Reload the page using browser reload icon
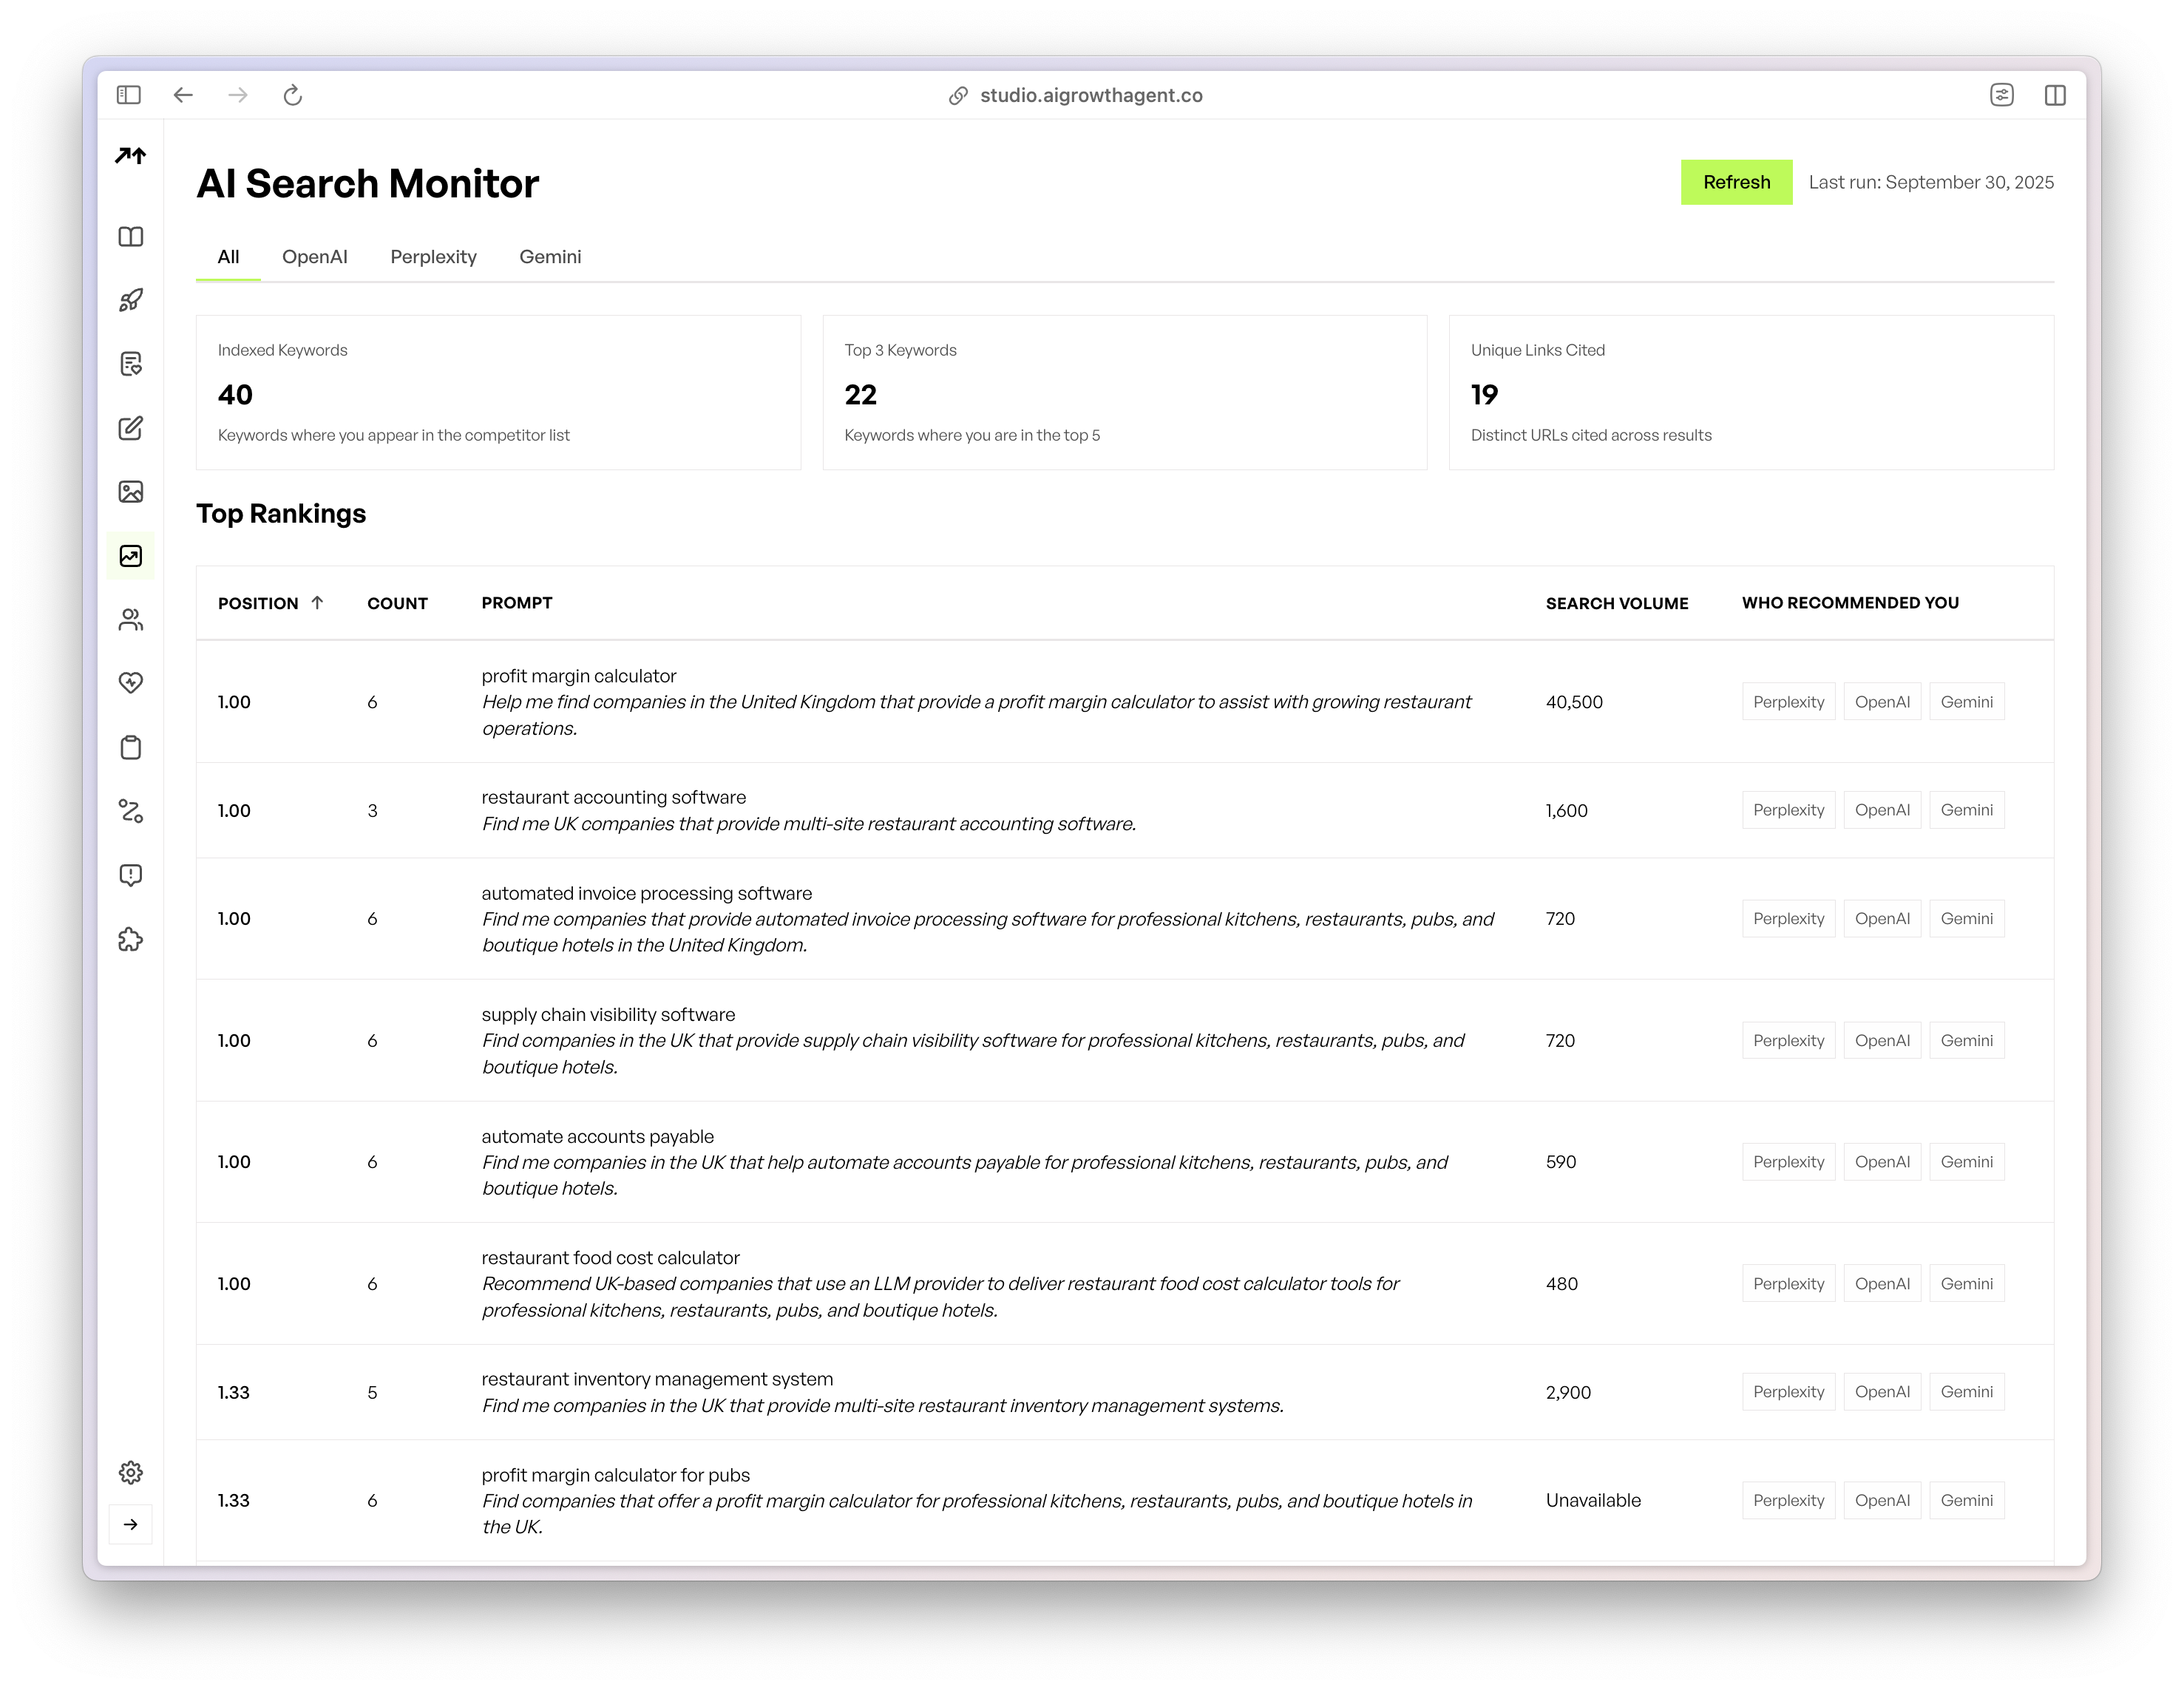The width and height of the screenshot is (2184, 1690). click(x=292, y=95)
